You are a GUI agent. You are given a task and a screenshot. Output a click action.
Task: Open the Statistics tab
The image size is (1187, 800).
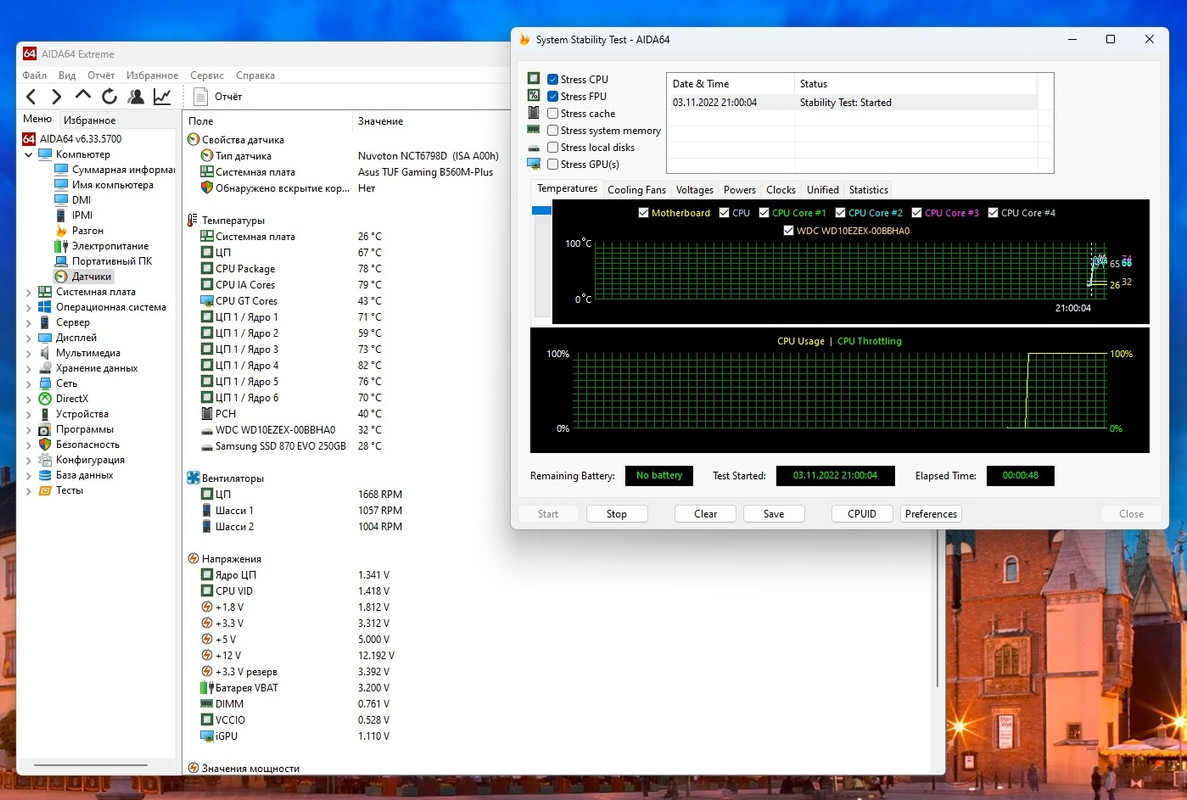(868, 190)
